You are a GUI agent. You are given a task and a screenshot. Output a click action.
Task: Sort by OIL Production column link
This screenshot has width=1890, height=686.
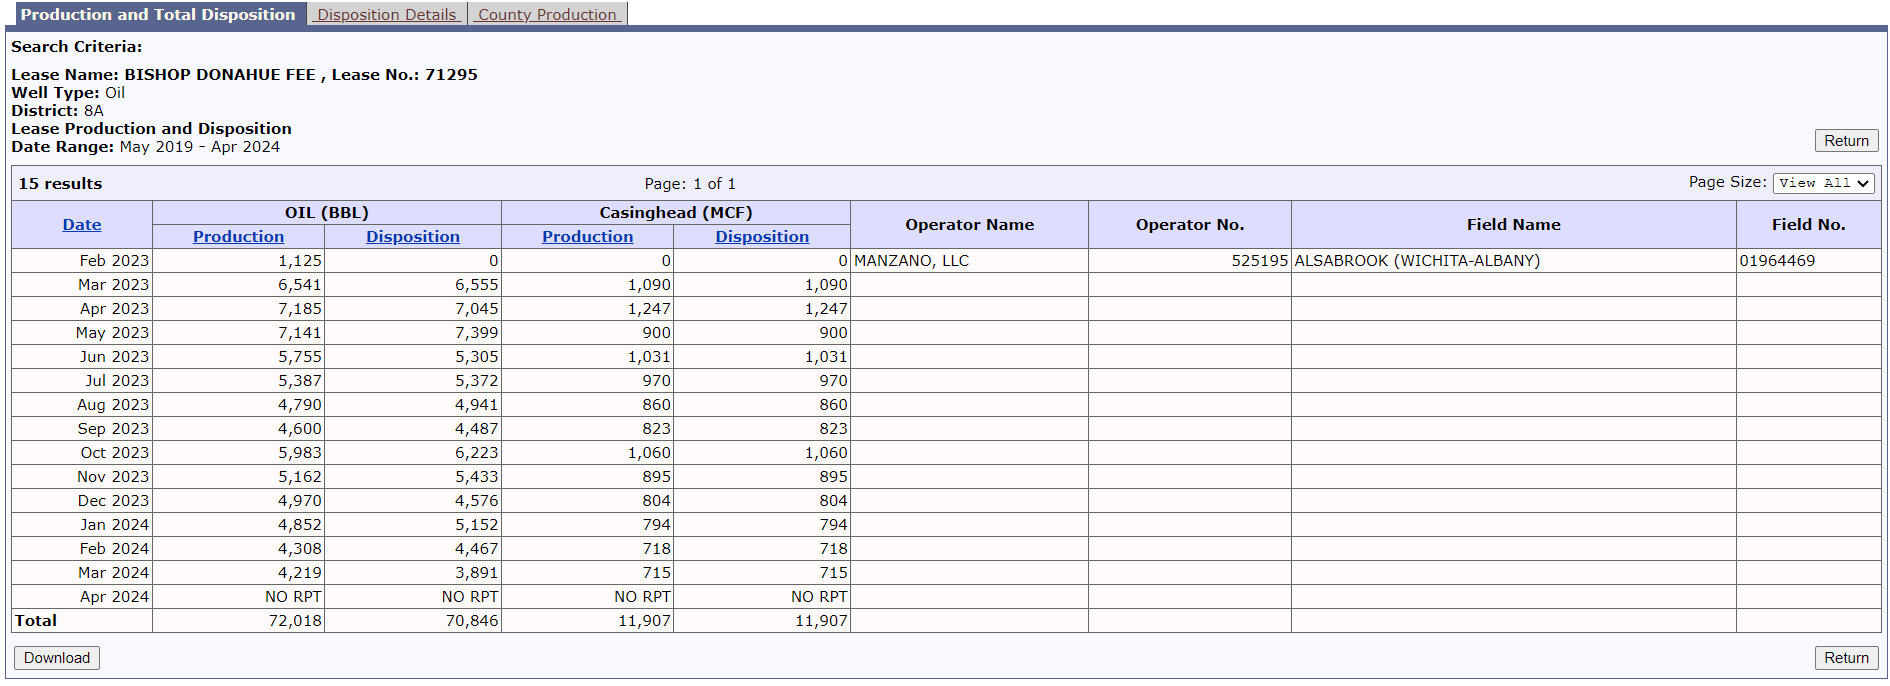pos(238,237)
